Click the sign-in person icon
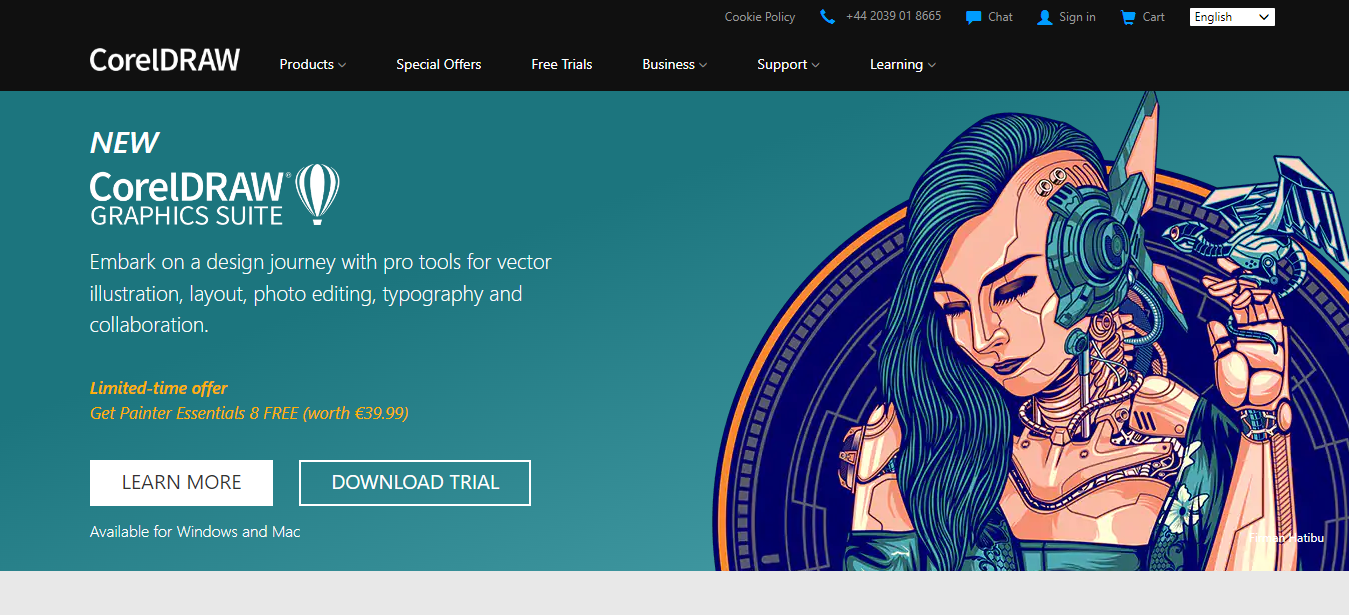 pyautogui.click(x=1045, y=17)
